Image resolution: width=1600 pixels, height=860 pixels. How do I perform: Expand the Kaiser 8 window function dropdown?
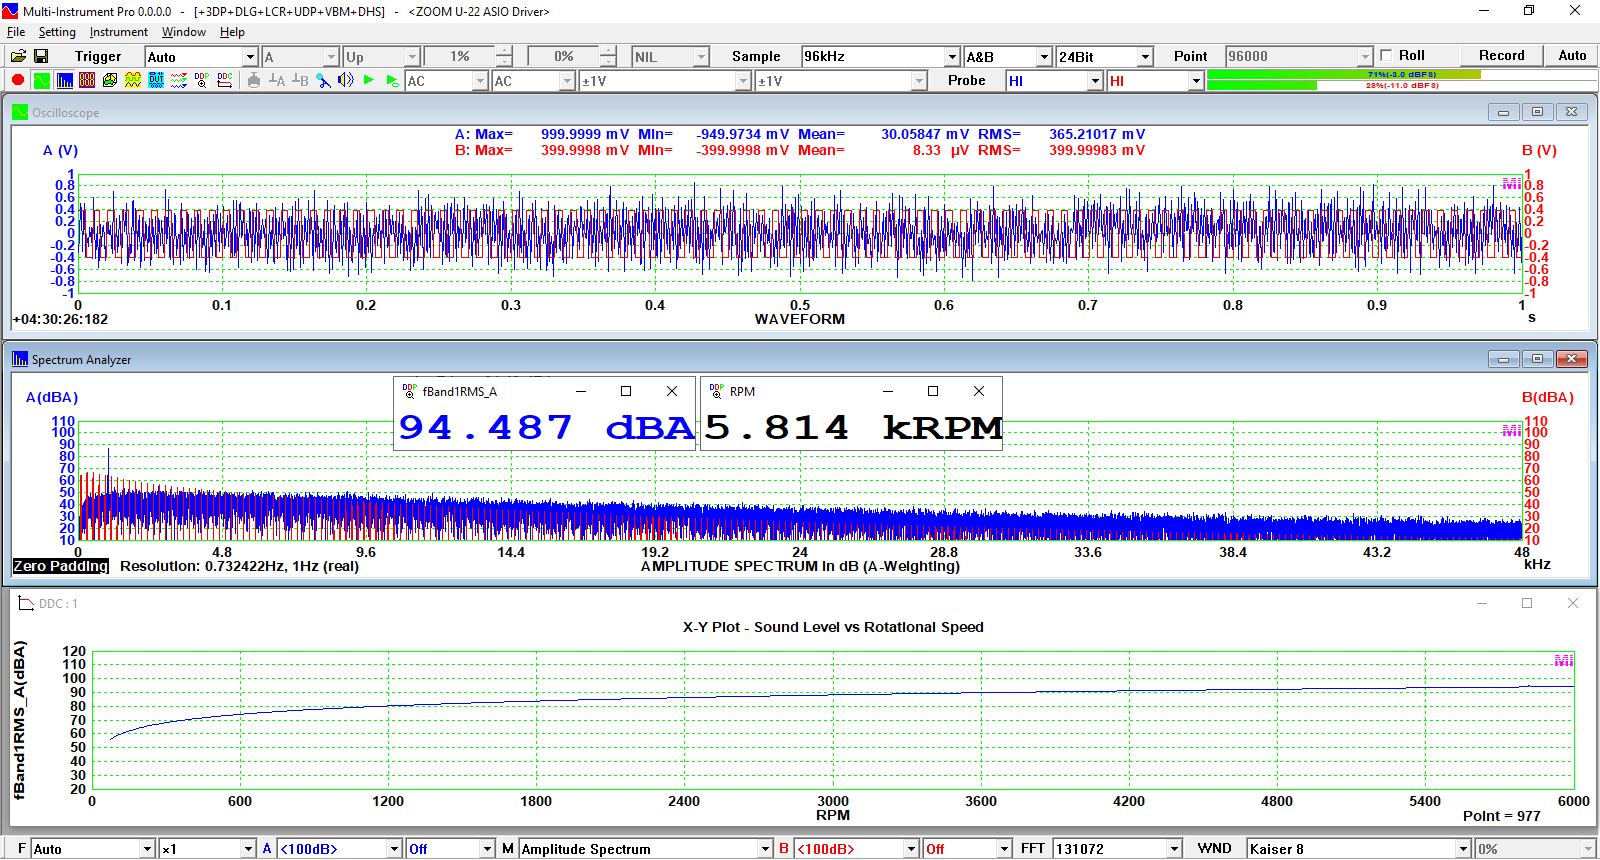coord(1463,849)
